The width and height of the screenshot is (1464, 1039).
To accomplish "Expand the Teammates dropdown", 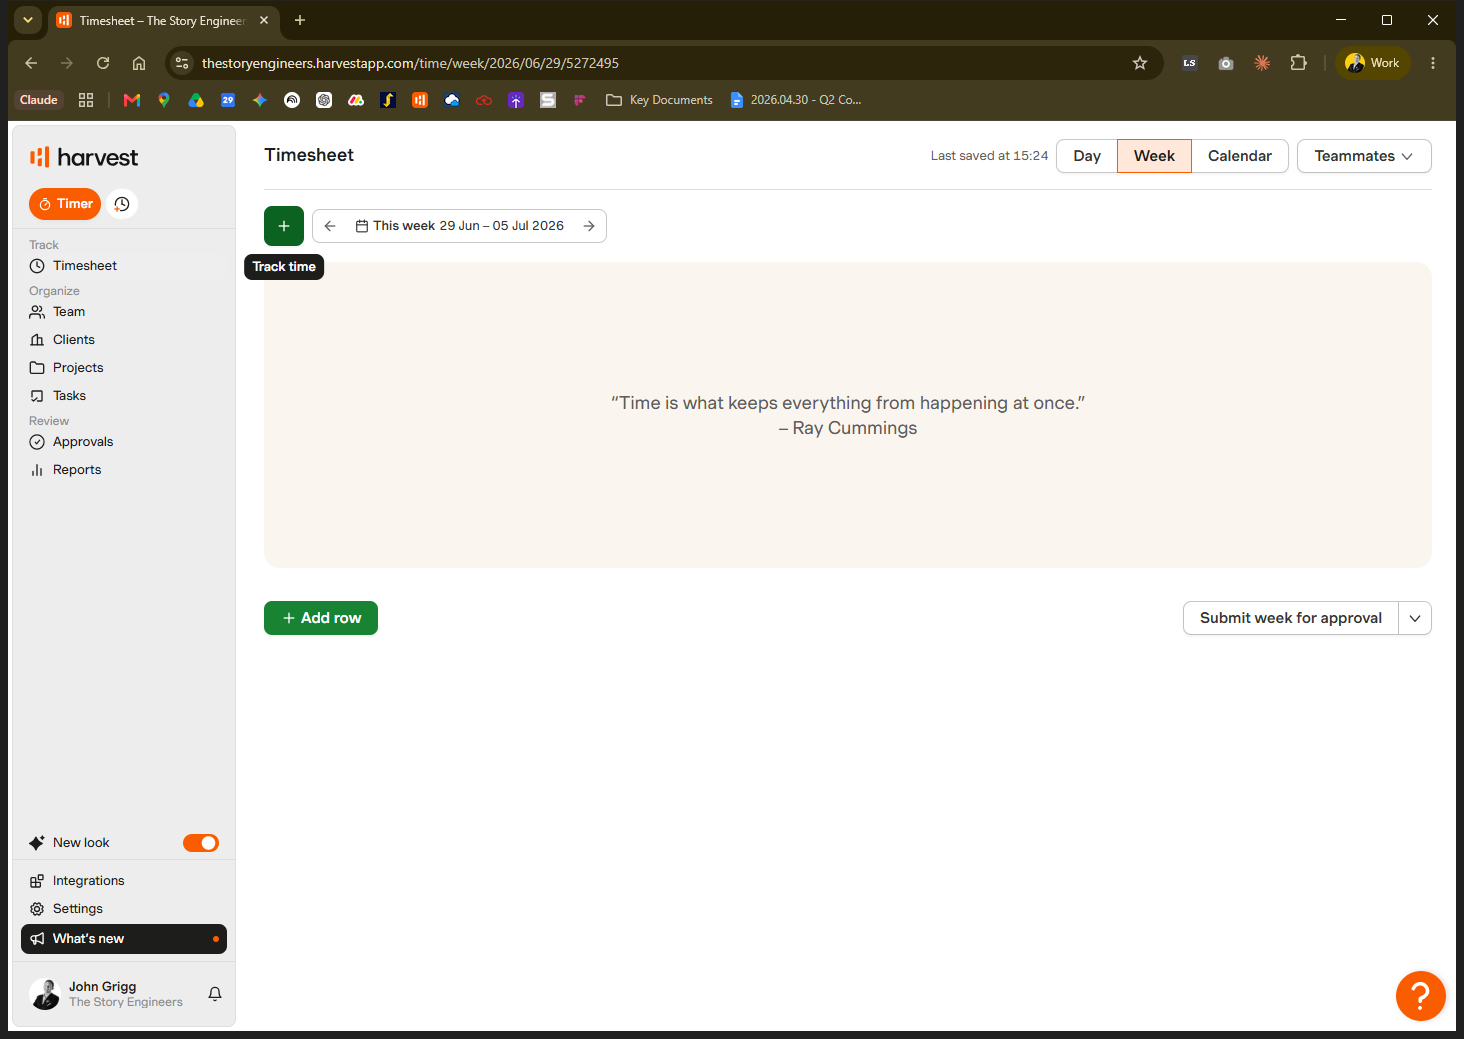I will [x=1364, y=156].
